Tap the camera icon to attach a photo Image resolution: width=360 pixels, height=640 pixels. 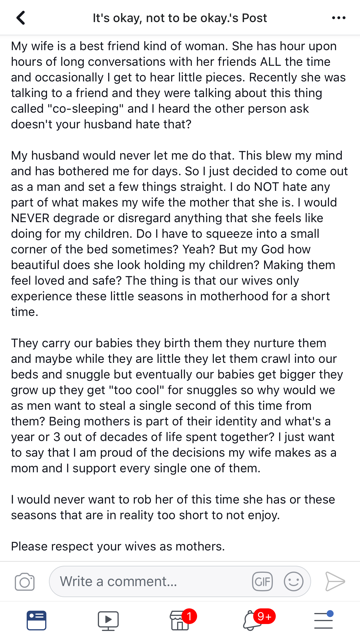24,582
